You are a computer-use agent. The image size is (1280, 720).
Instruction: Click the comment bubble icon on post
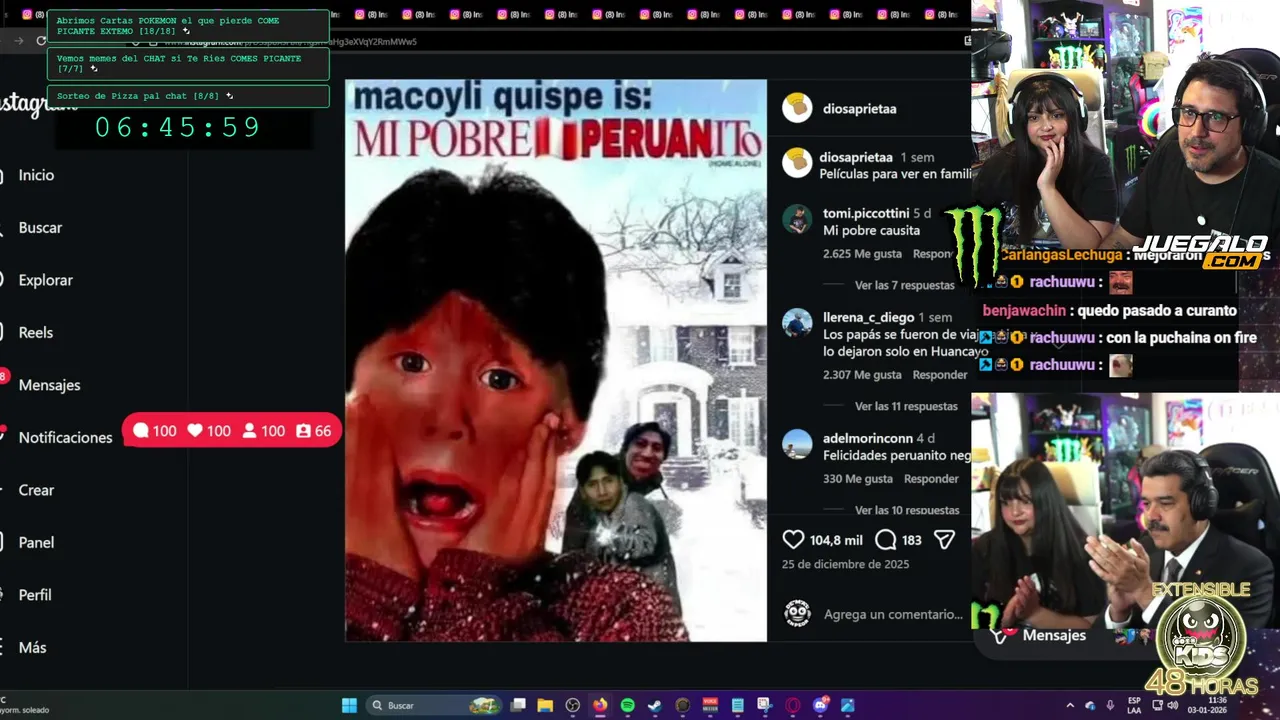click(x=886, y=540)
